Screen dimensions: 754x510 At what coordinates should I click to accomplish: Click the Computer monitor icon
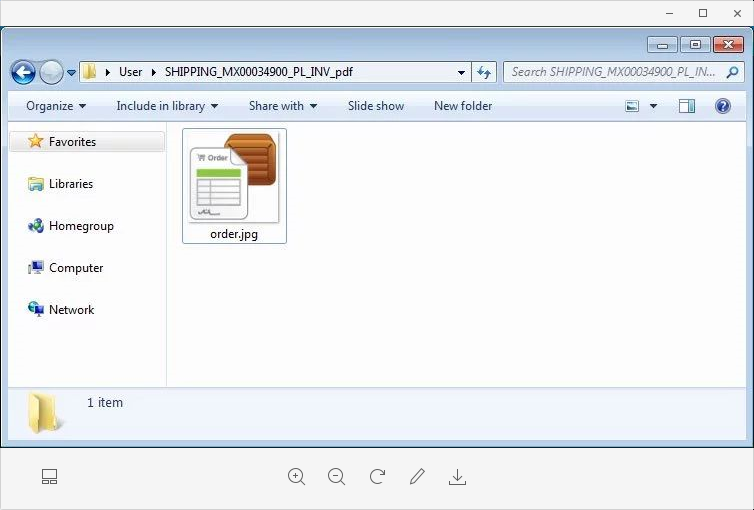(x=36, y=267)
